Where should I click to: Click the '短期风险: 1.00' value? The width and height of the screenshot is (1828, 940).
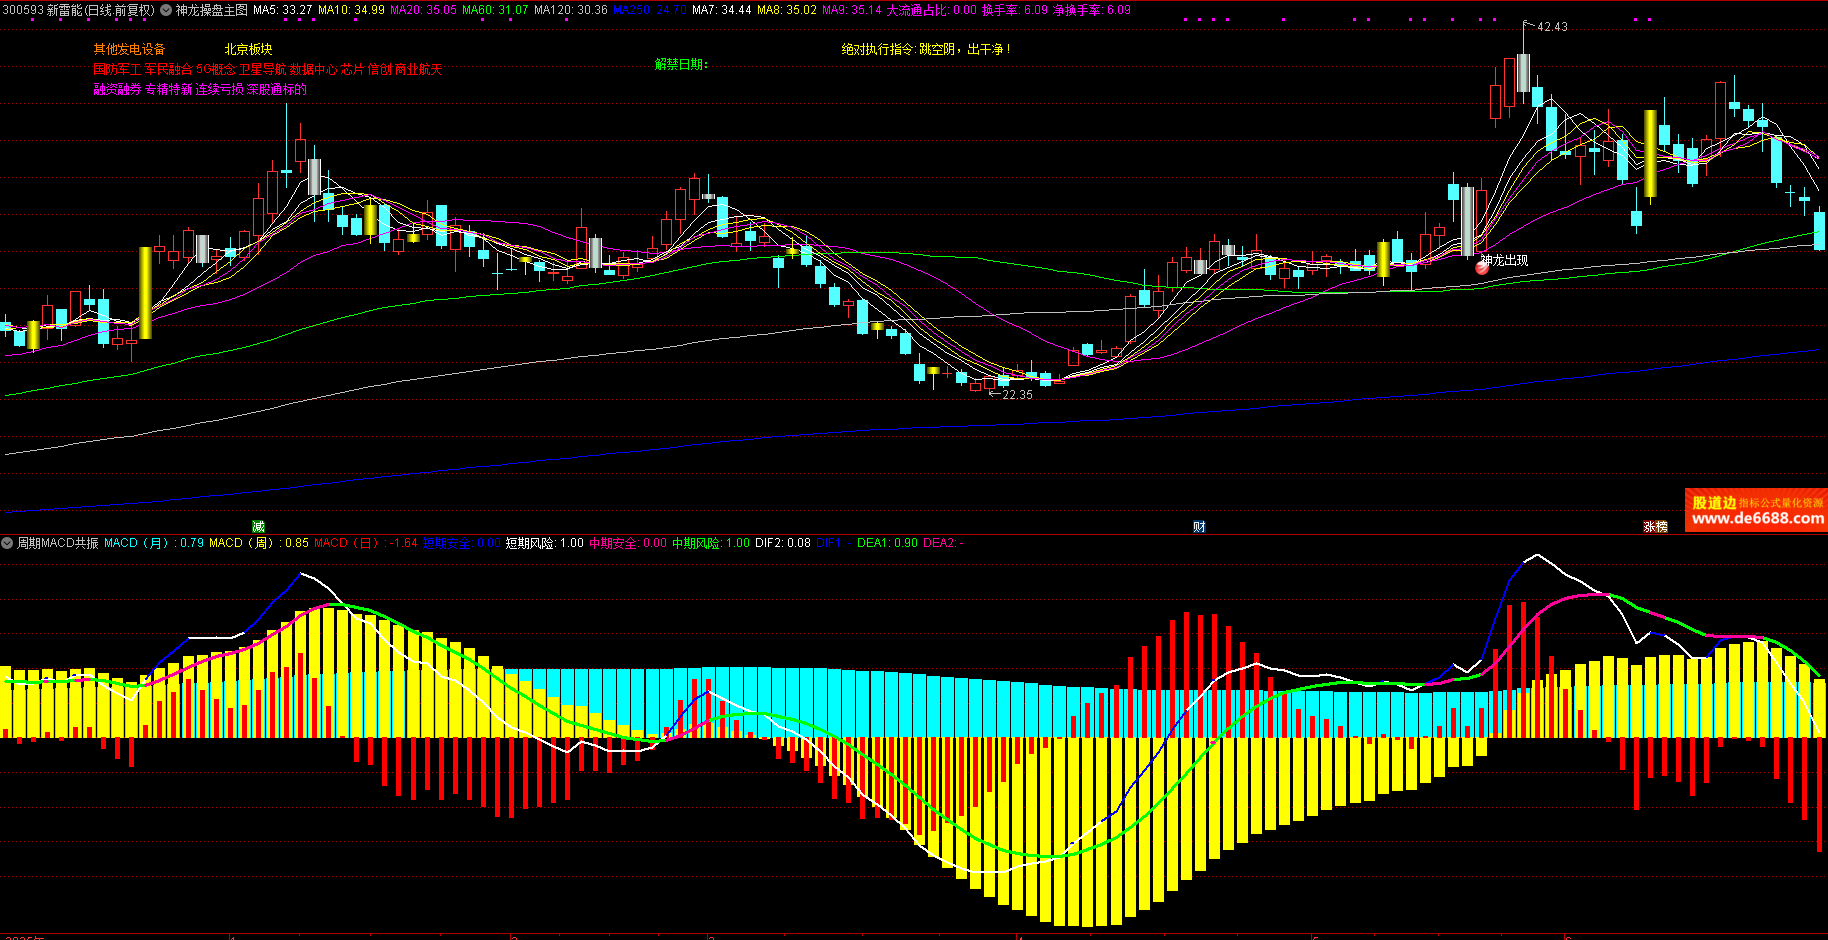pyautogui.click(x=544, y=543)
